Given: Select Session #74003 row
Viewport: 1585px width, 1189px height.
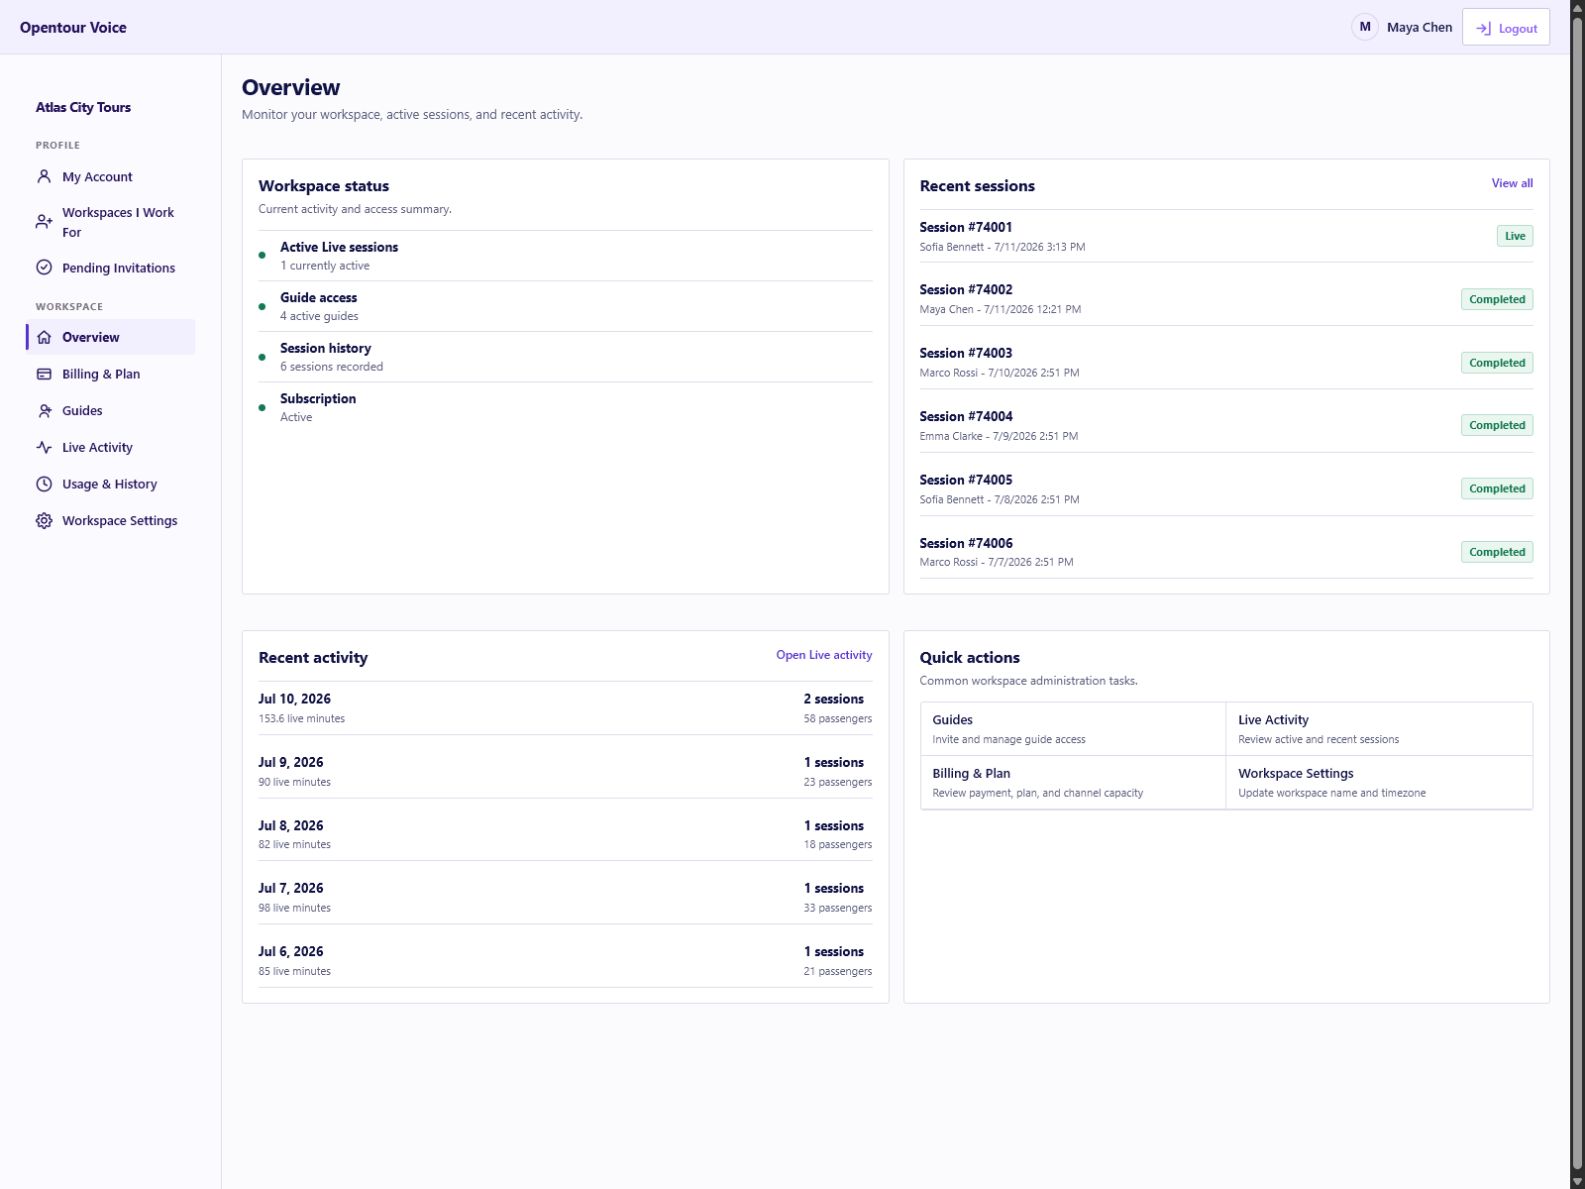Looking at the screenshot, I should coord(1226,362).
